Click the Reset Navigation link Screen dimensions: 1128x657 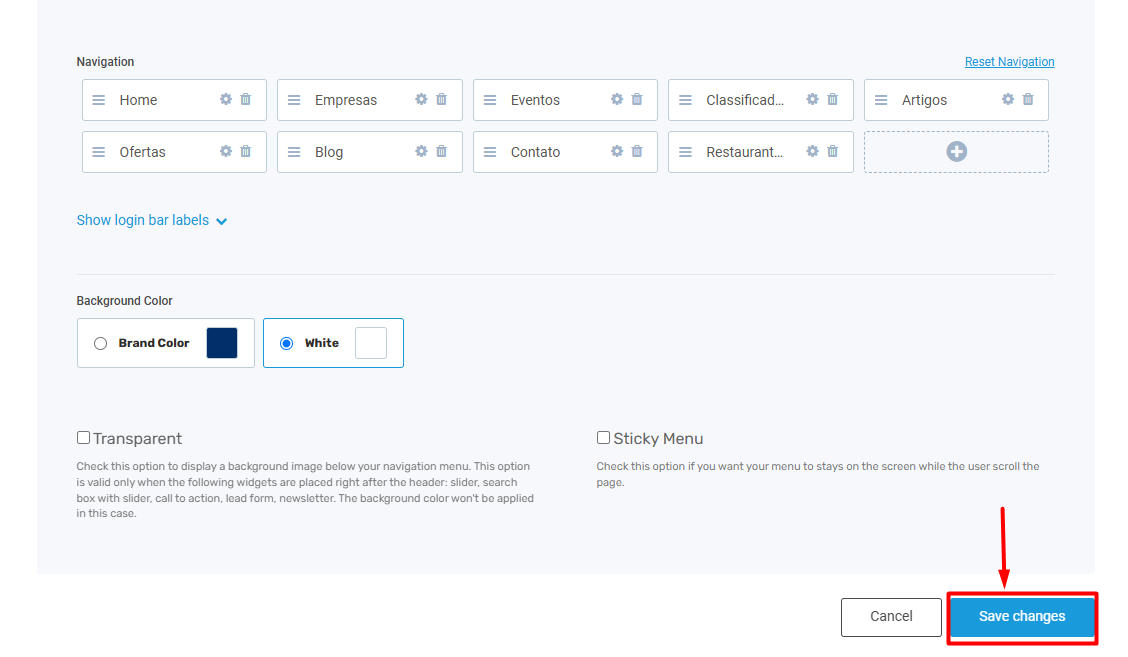[1009, 62]
